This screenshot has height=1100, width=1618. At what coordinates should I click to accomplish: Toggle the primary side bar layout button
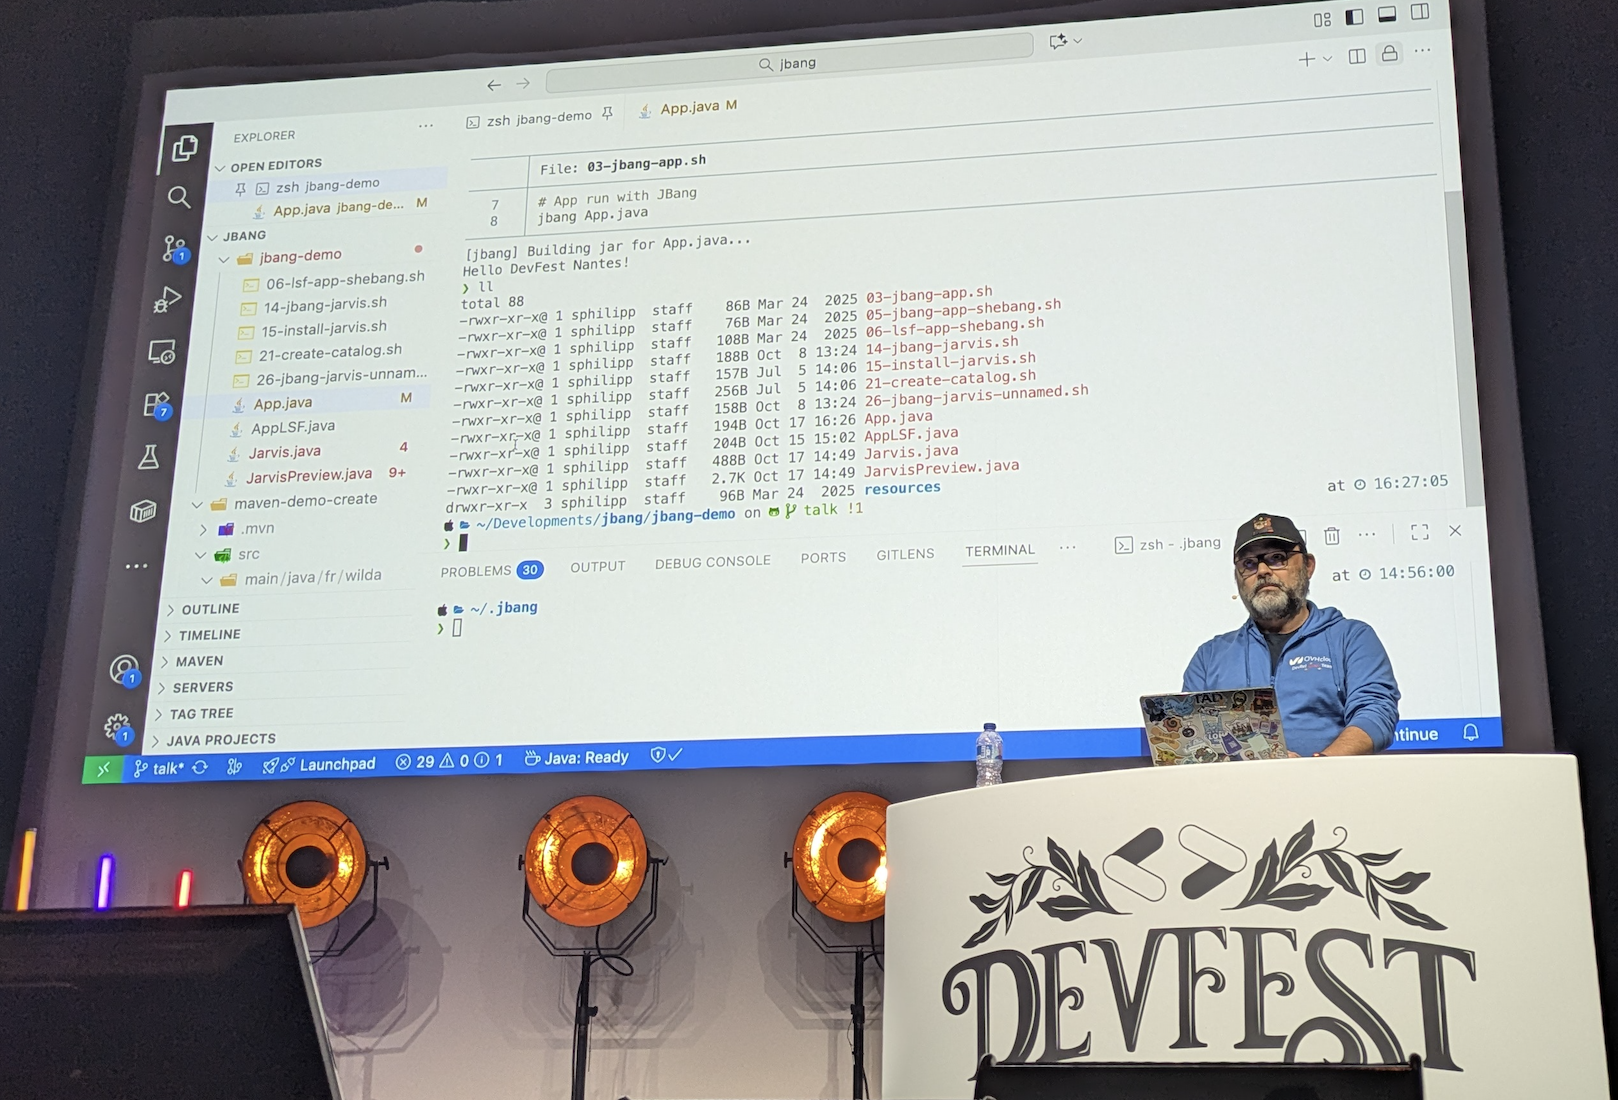(x=1354, y=16)
